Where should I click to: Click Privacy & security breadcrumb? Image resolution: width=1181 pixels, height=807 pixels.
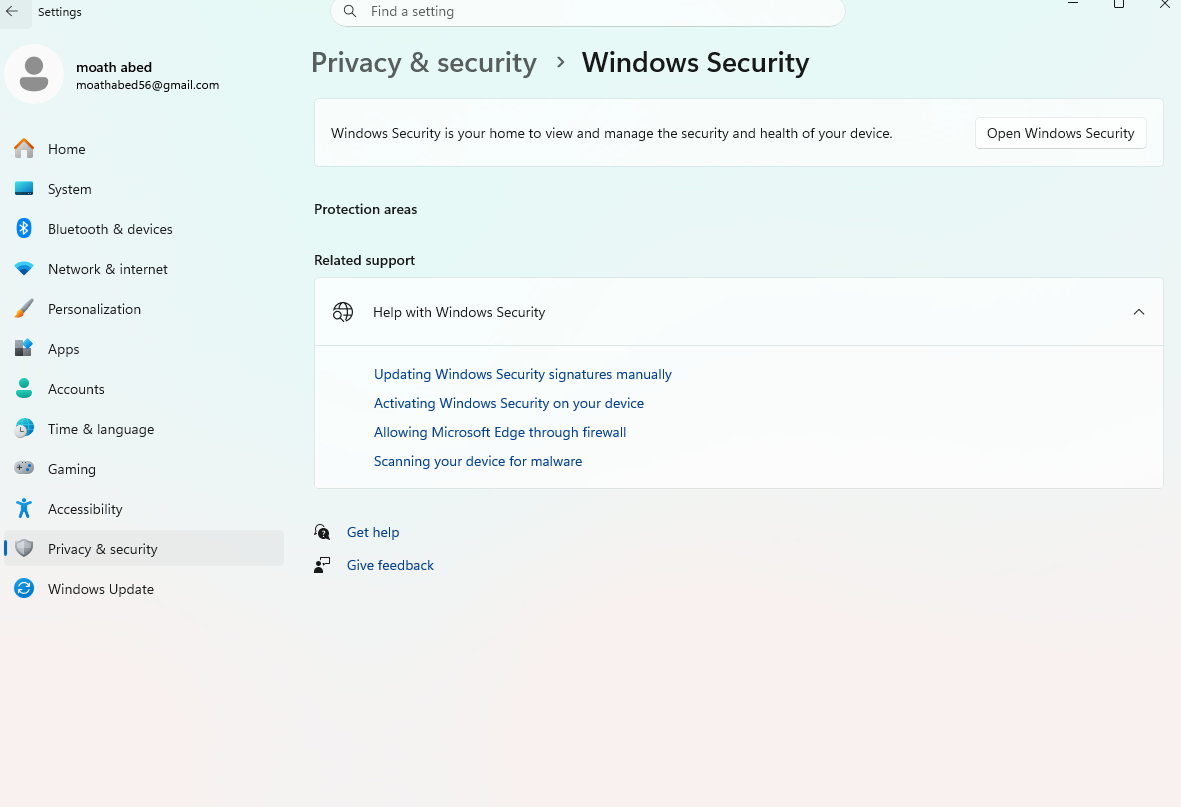click(424, 63)
